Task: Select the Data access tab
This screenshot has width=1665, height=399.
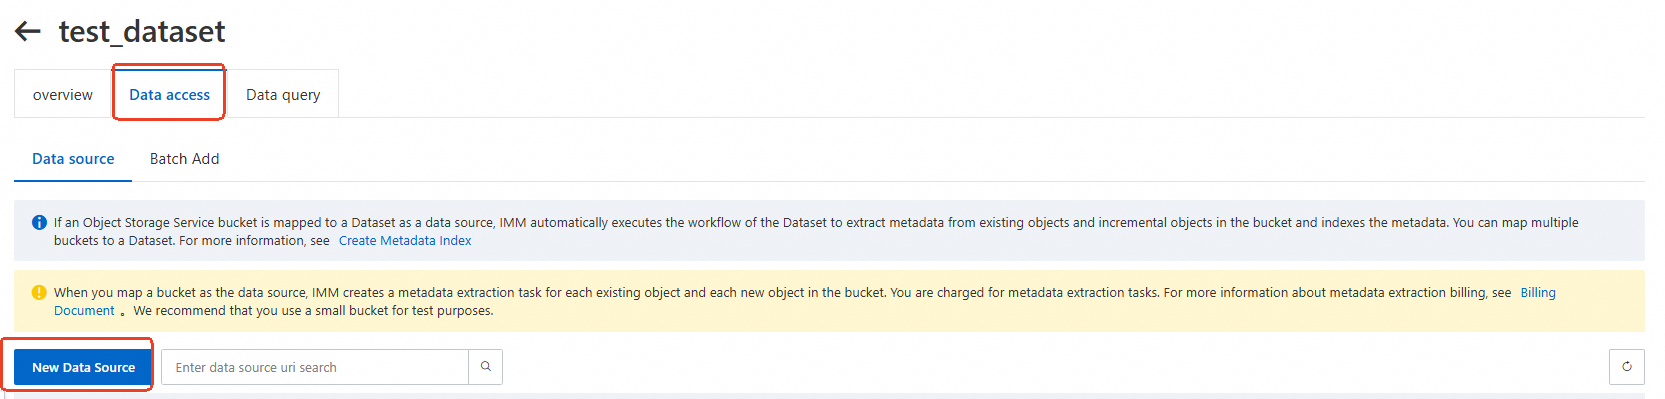Action: pyautogui.click(x=169, y=94)
